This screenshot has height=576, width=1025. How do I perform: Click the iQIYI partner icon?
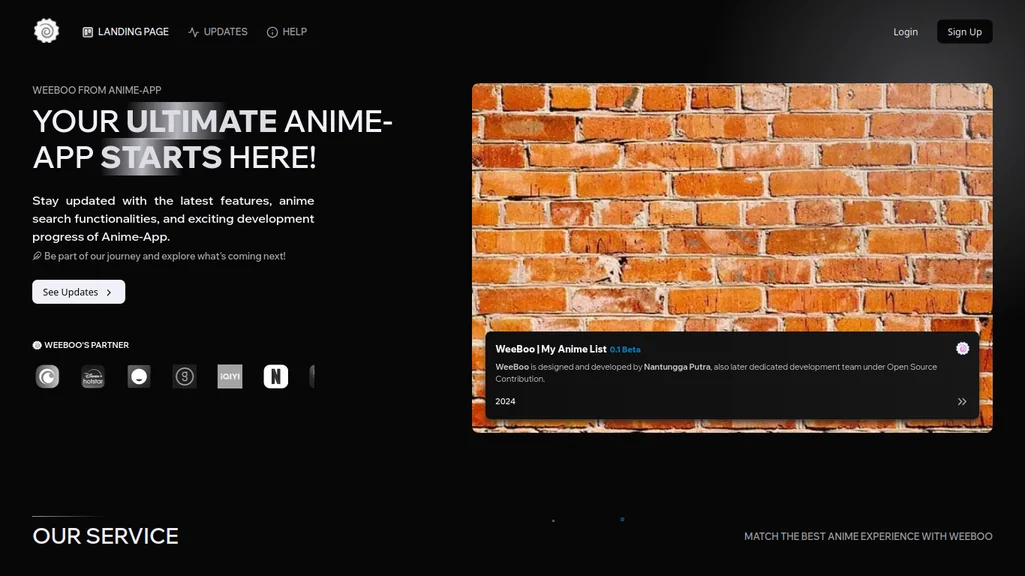(x=229, y=376)
